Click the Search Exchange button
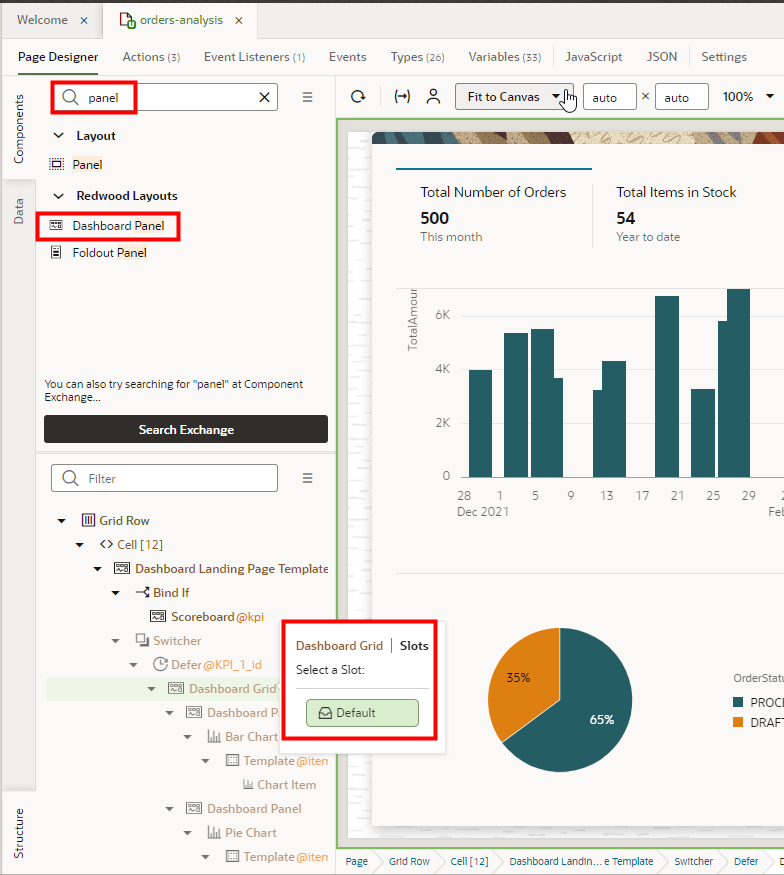 [186, 429]
